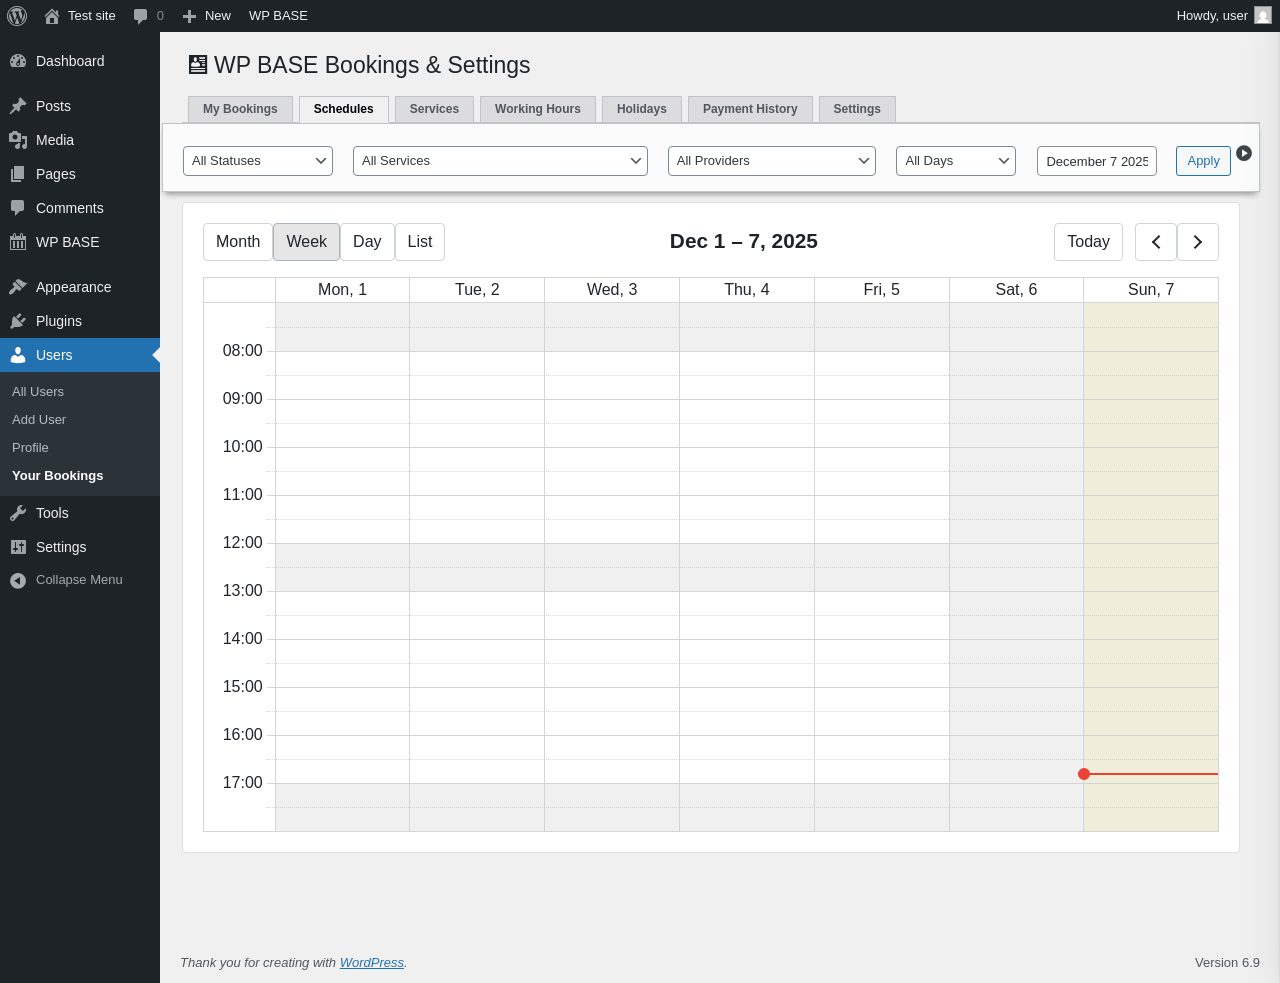Open the comments bubble in admin bar
The width and height of the screenshot is (1280, 983).
click(141, 16)
